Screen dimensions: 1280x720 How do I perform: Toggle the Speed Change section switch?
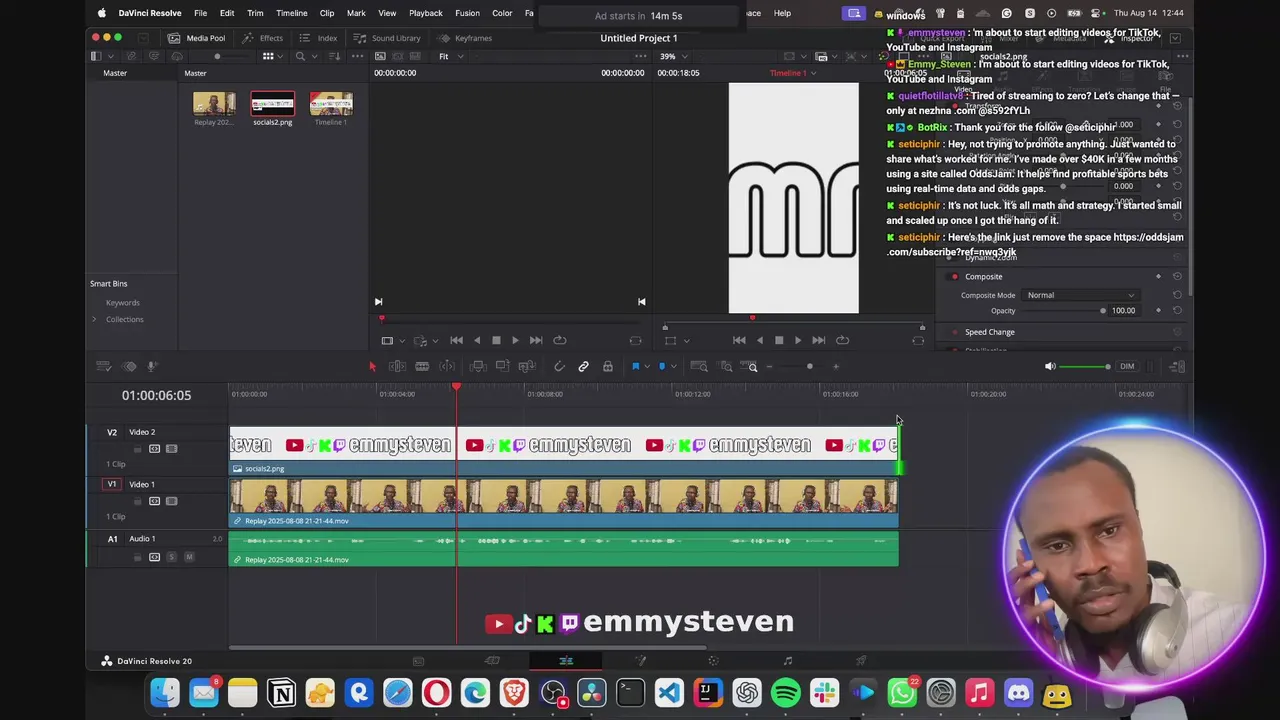955,332
